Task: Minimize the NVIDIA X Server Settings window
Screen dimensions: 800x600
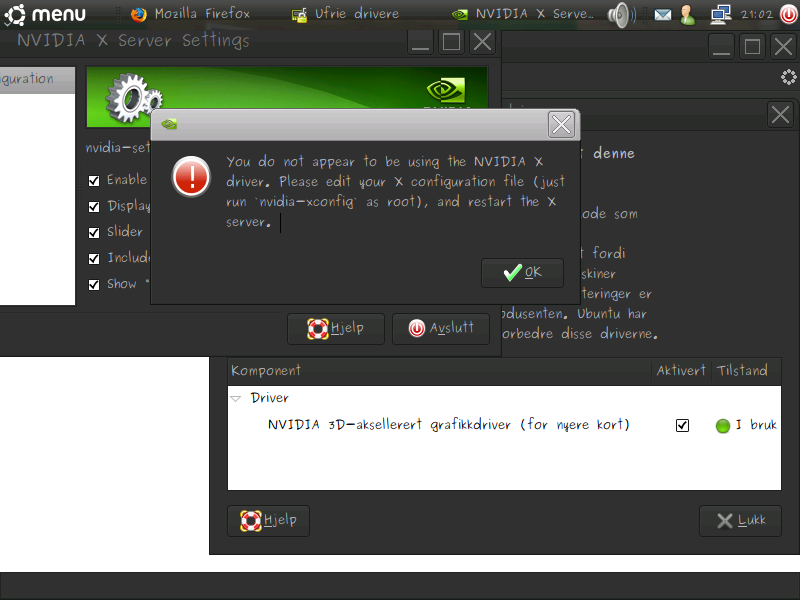Action: [x=420, y=42]
